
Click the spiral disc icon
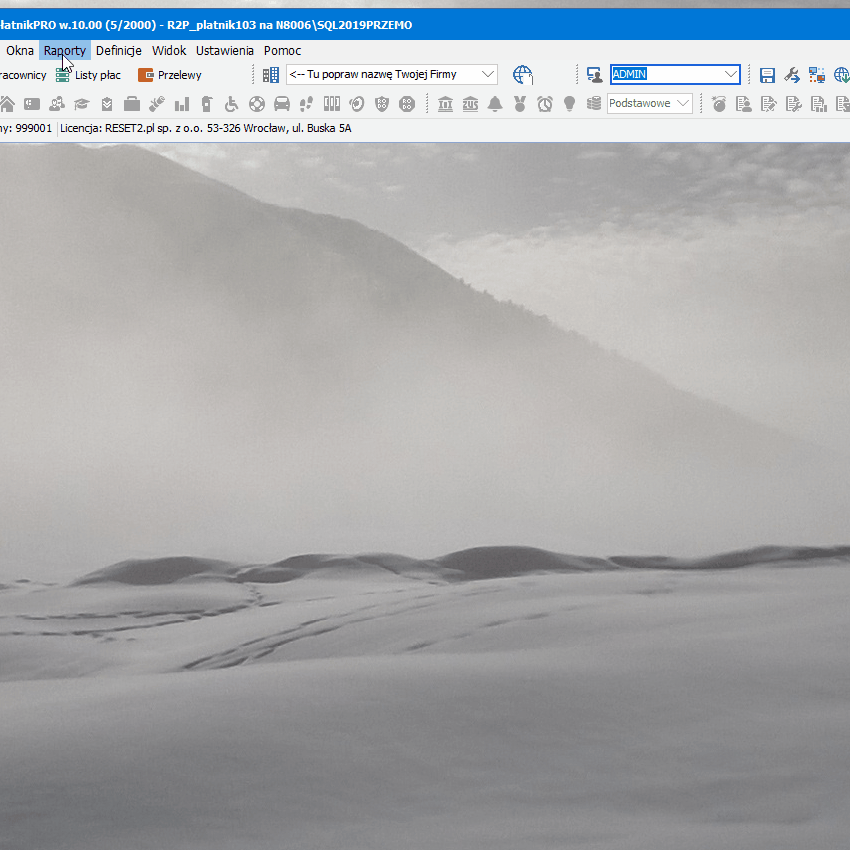pyautogui.click(x=357, y=104)
